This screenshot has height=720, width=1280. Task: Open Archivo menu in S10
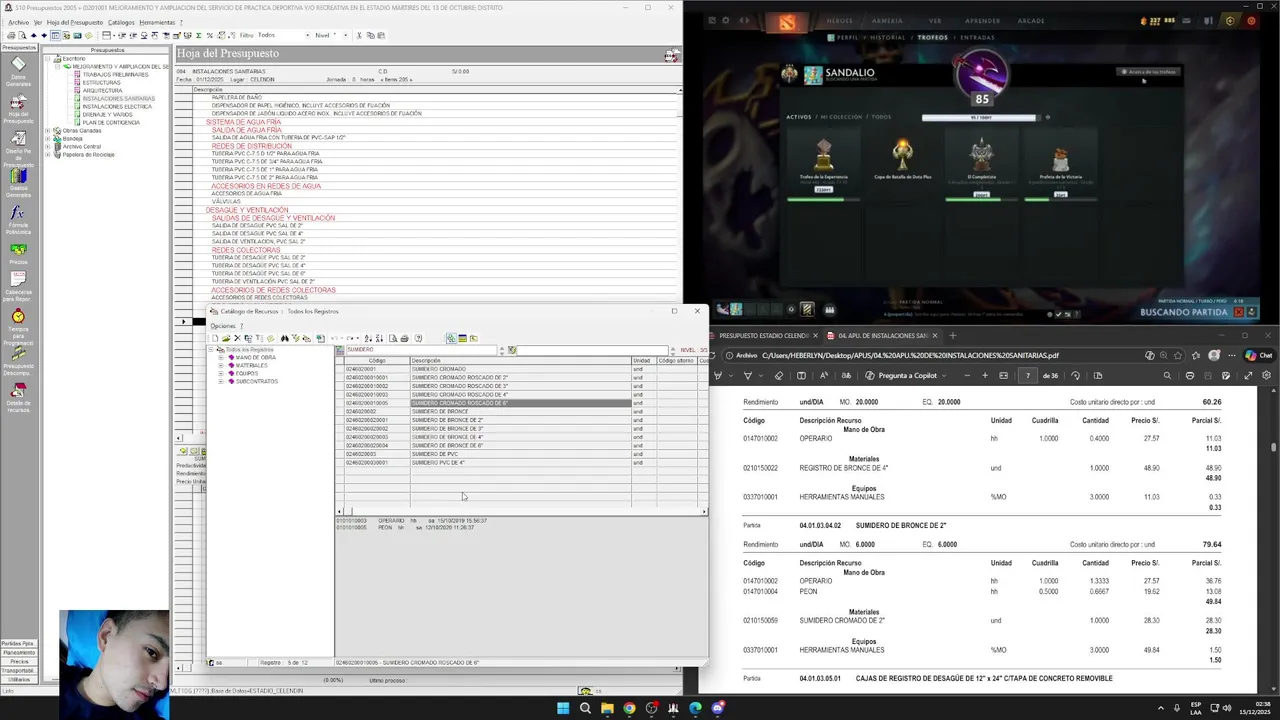click(x=18, y=22)
